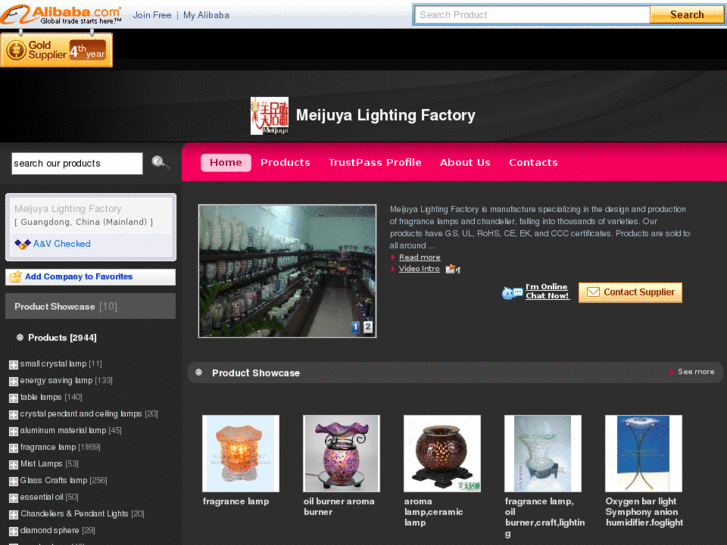Open the Oxygen bar light thumbnail

coord(644,454)
